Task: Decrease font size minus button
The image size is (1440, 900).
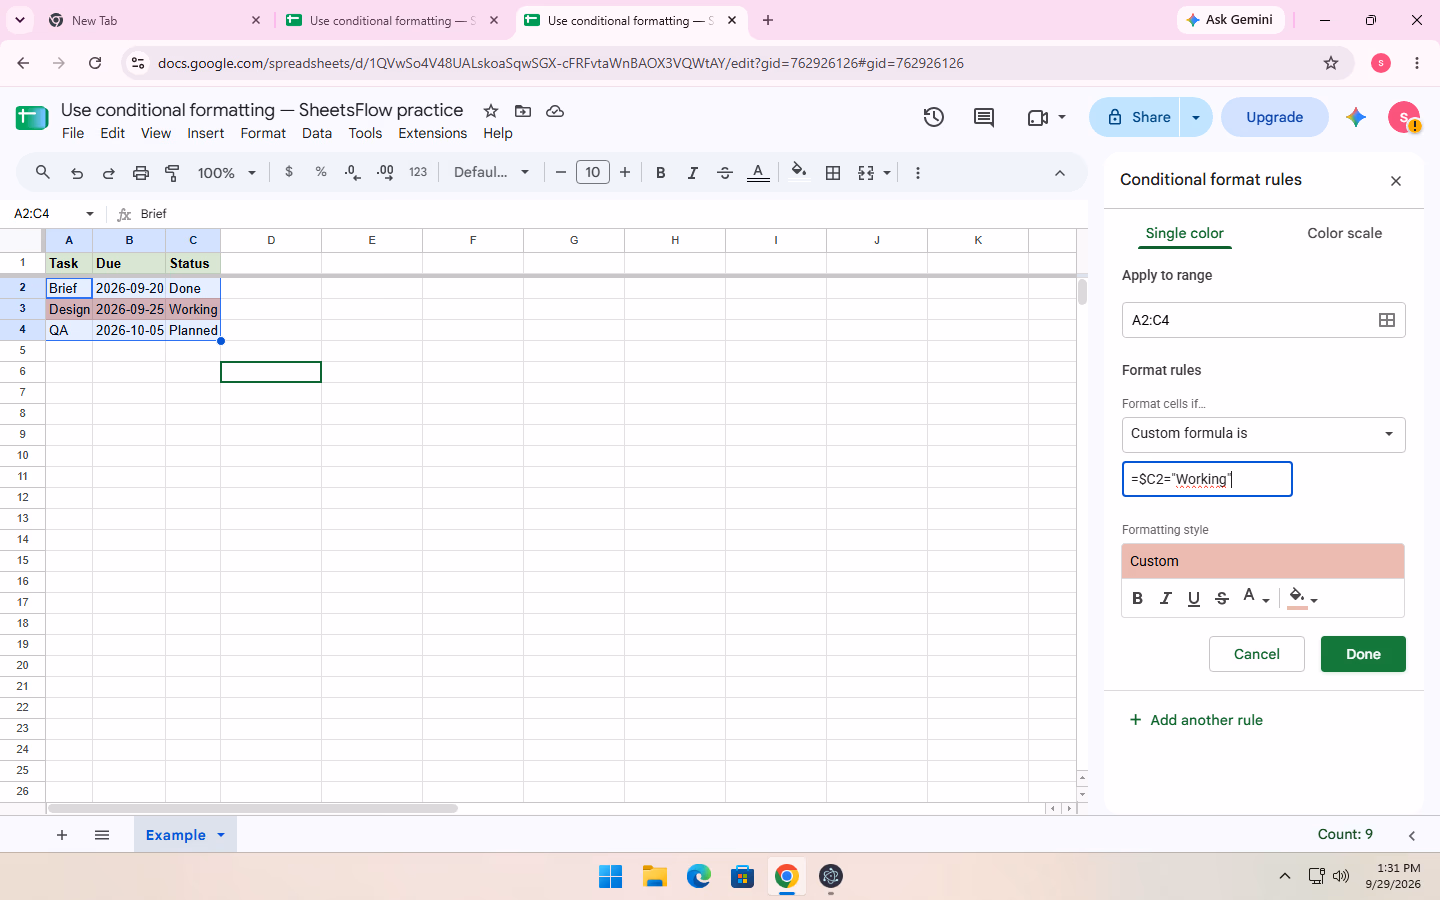Action: click(561, 172)
